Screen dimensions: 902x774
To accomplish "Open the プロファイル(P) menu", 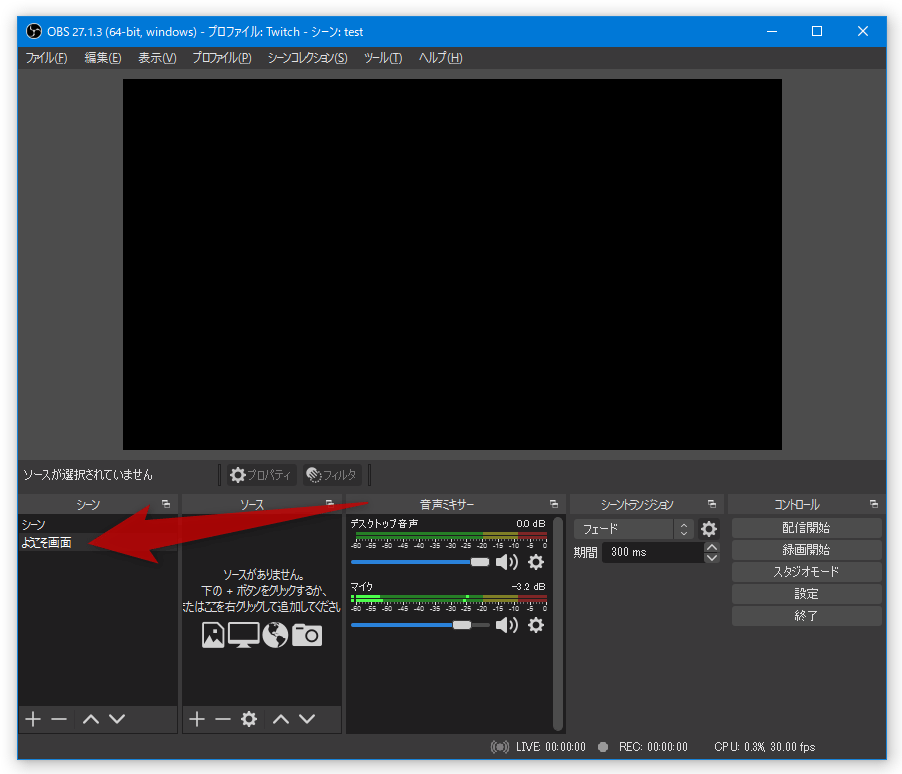I will [x=221, y=58].
